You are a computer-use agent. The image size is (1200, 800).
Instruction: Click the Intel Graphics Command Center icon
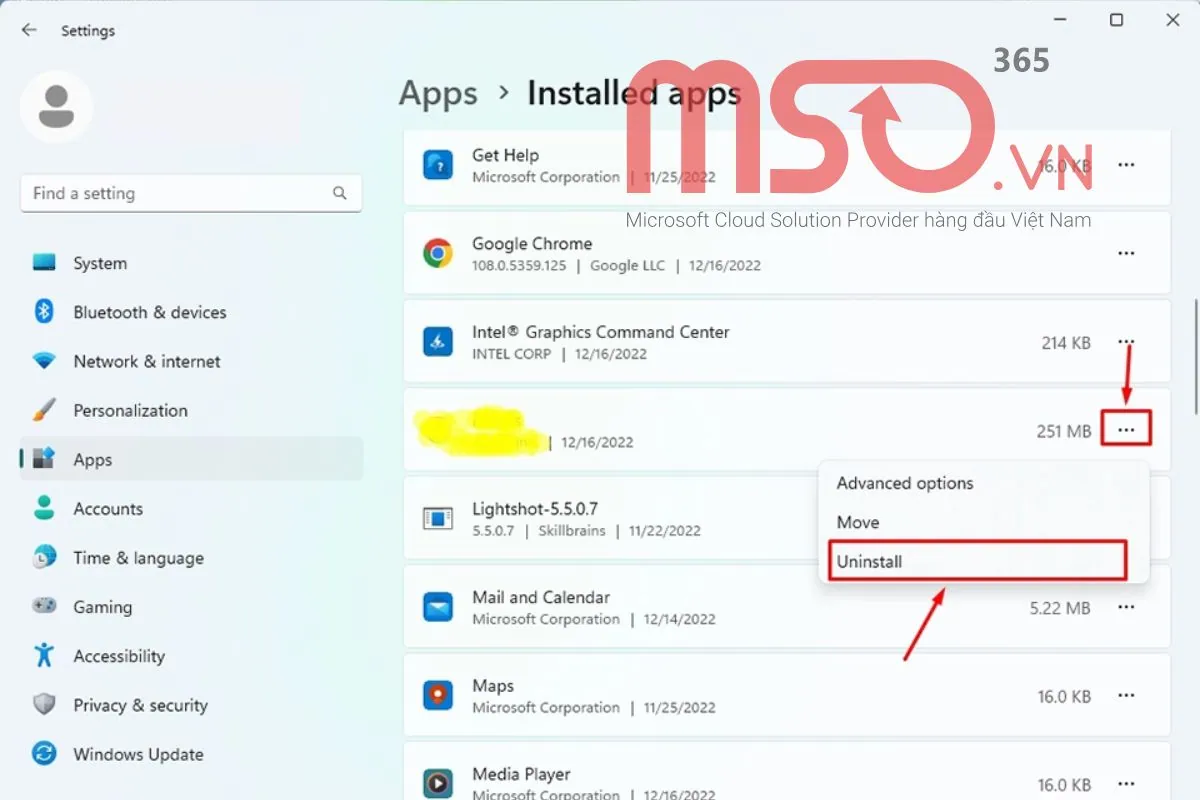(x=437, y=341)
